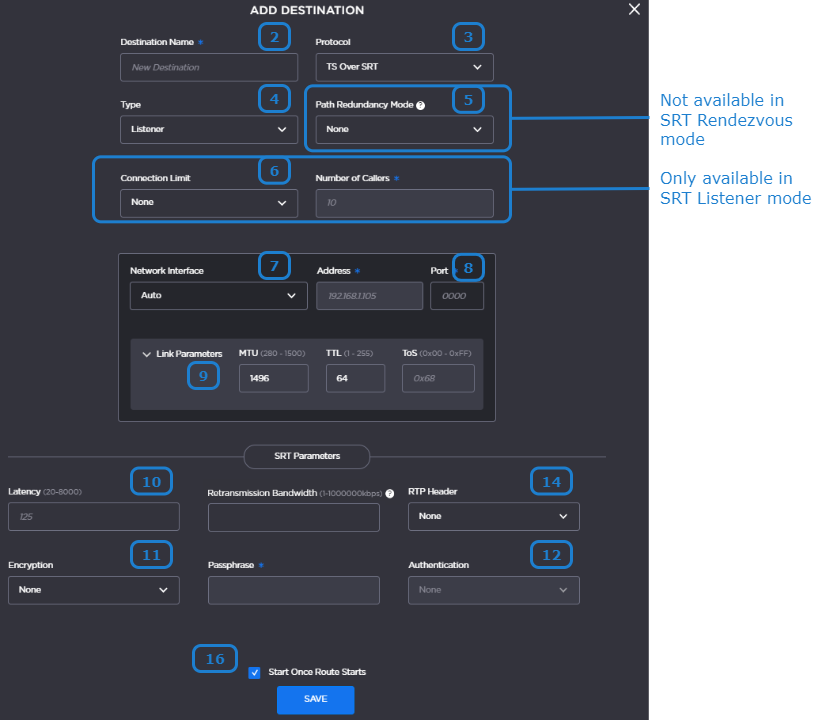Click the help icon beside Path Redundancy Mode
838x720 pixels.
coord(421,105)
